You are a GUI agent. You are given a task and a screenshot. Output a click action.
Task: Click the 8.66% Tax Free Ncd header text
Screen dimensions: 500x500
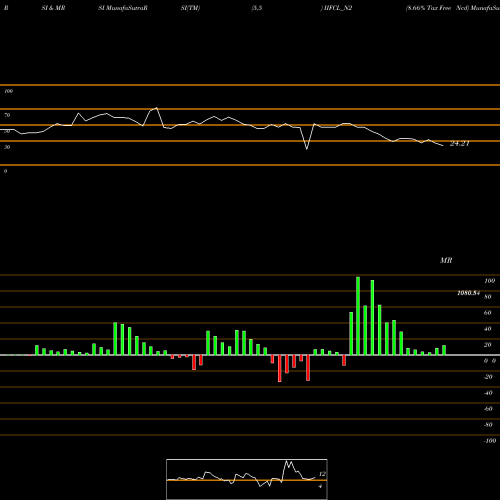point(437,8)
